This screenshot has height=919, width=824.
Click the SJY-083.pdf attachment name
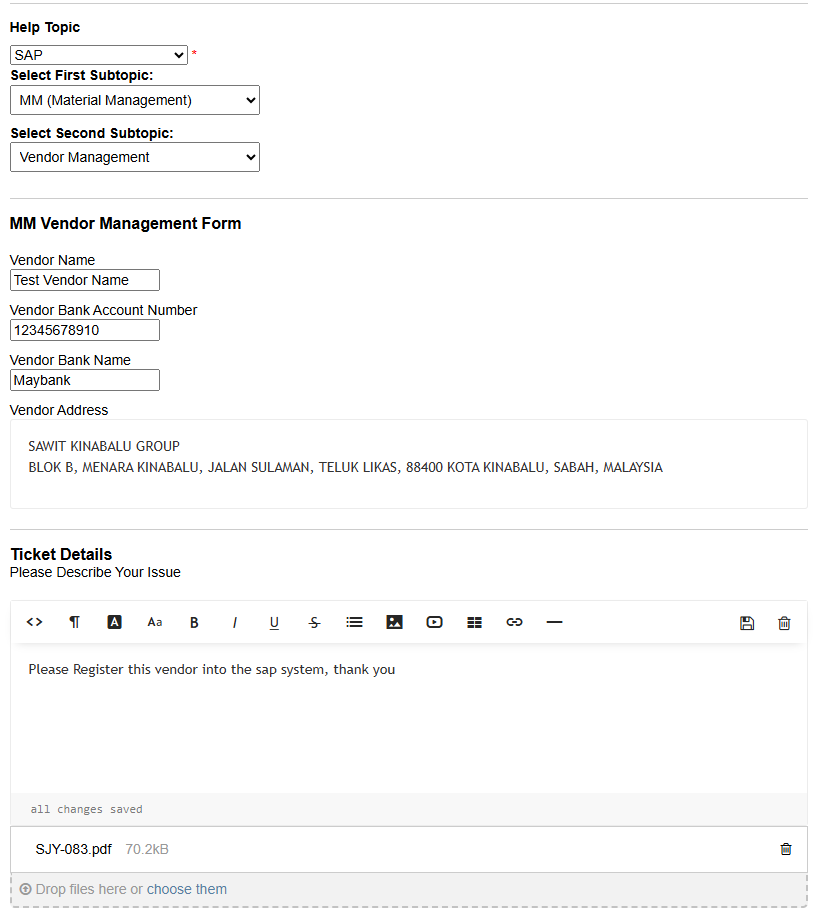73,849
